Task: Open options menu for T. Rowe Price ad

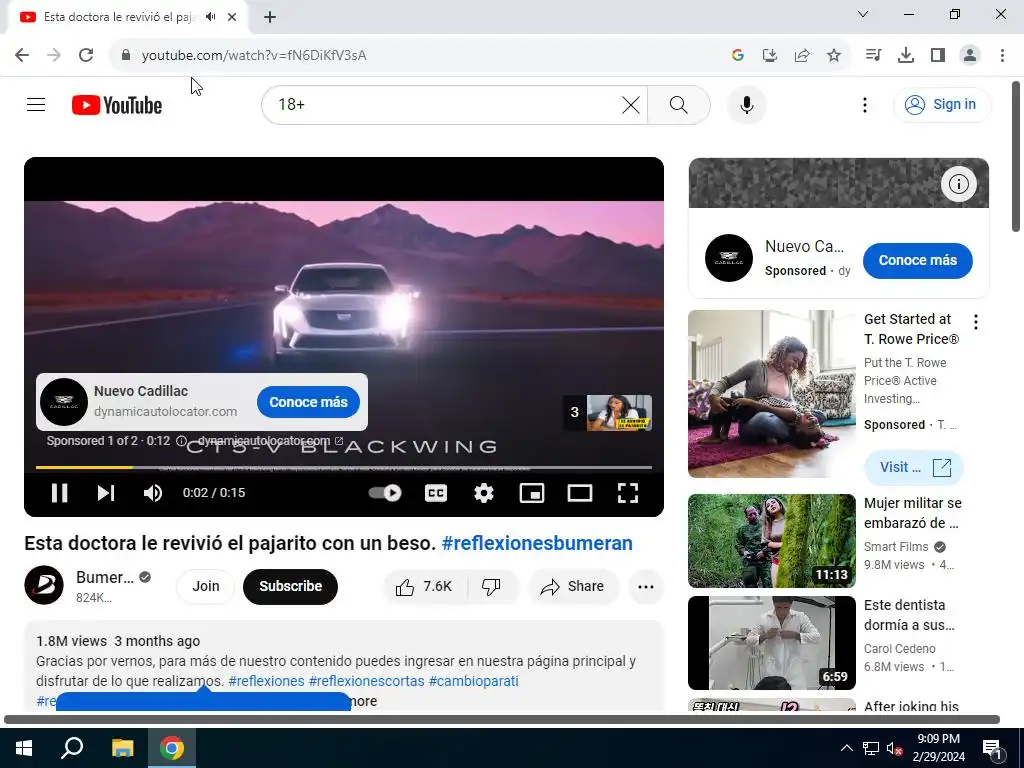Action: coord(976,321)
